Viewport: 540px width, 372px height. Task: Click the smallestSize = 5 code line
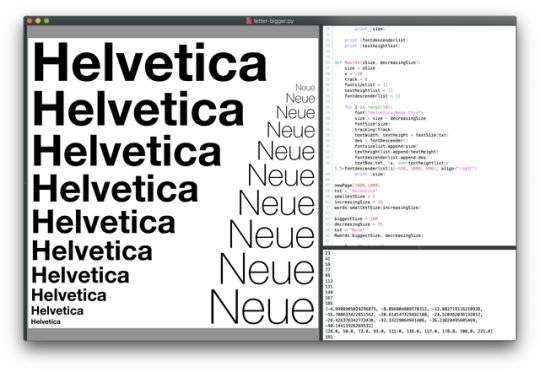tap(354, 196)
